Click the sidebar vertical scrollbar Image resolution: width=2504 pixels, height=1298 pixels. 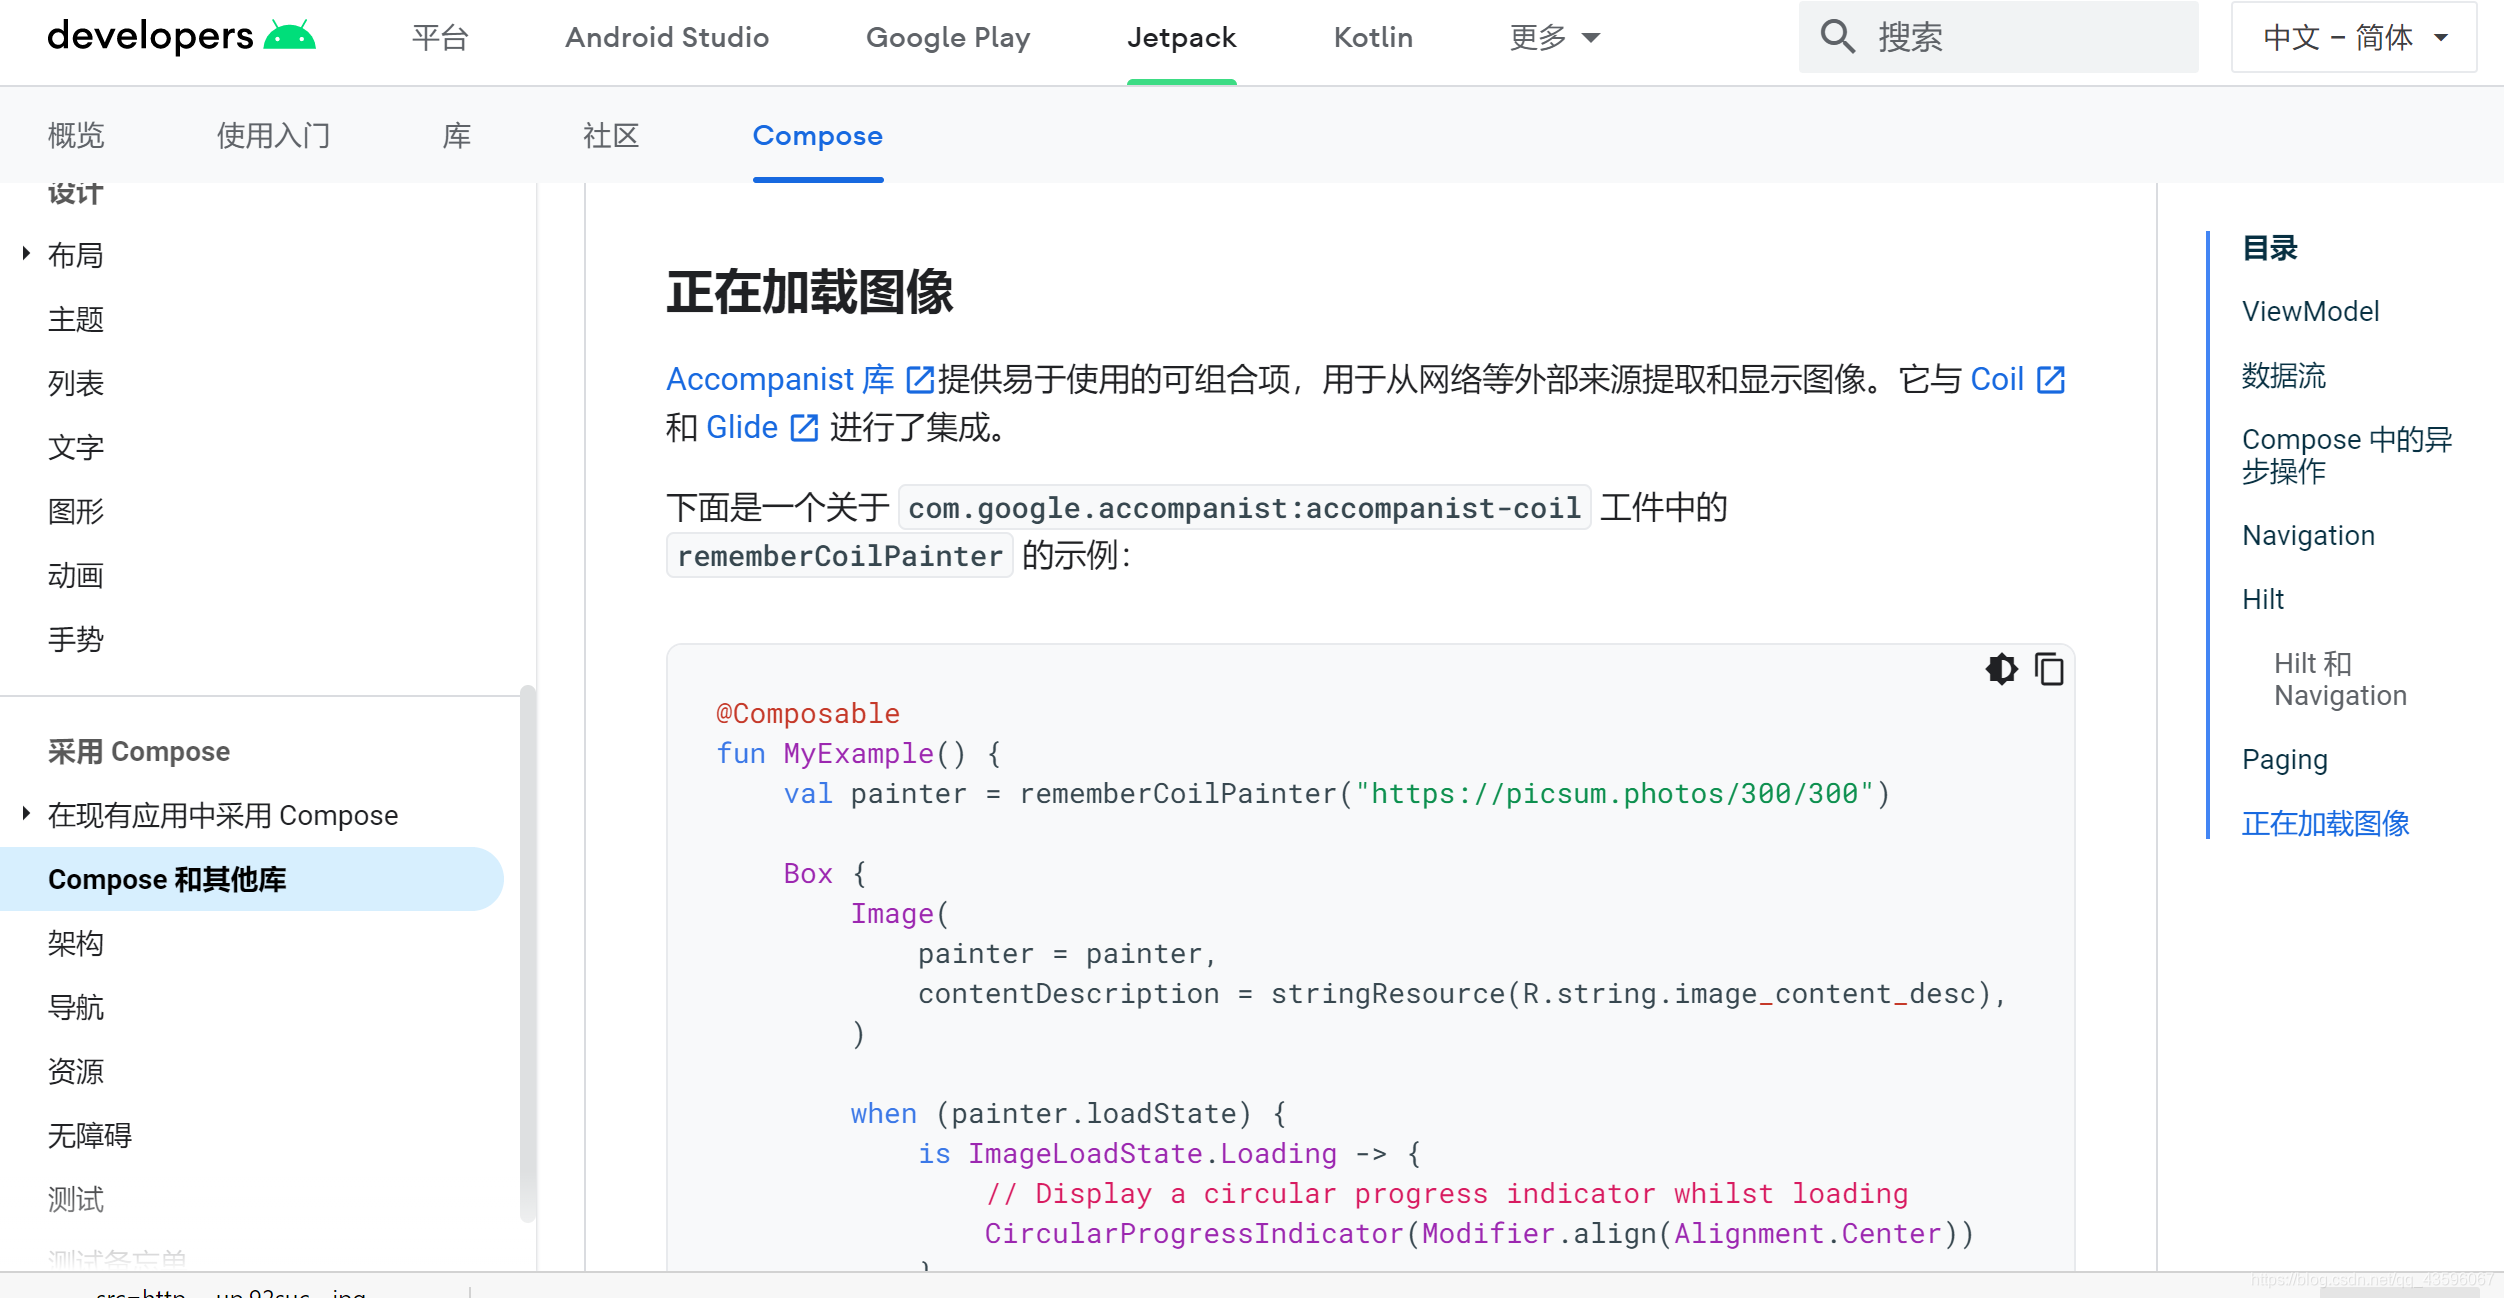point(528,953)
